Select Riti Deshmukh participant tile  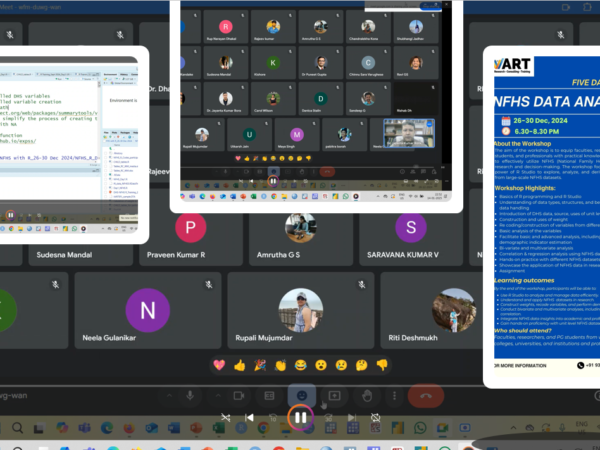pos(432,310)
